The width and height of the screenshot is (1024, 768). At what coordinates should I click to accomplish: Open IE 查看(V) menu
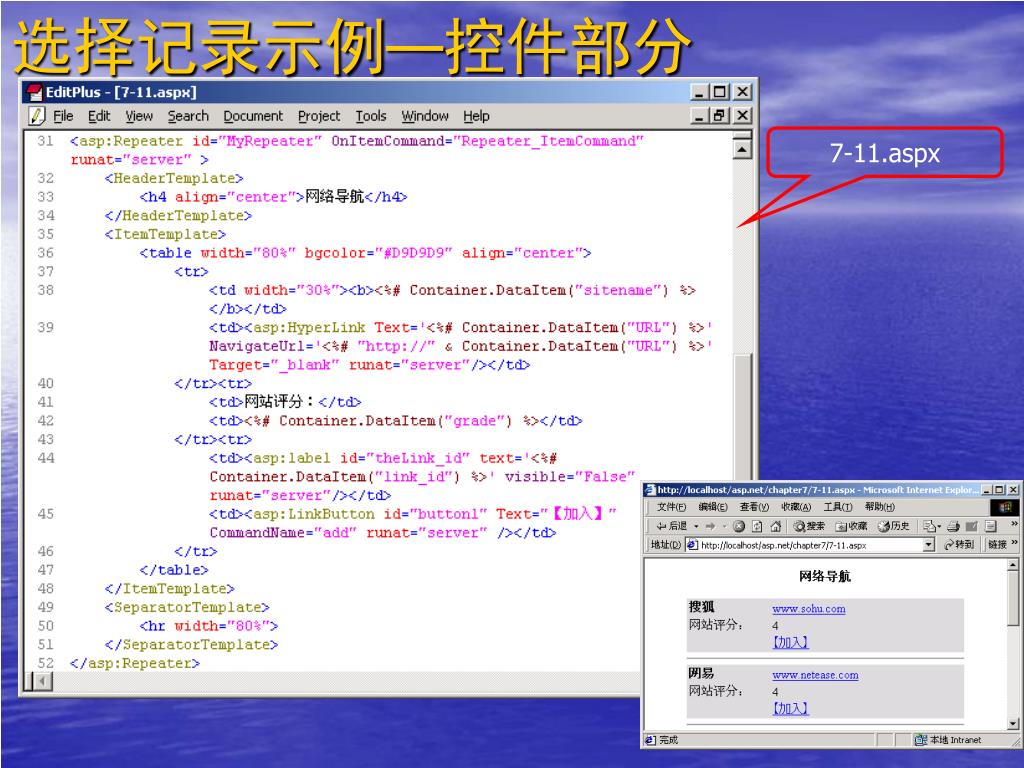tap(754, 507)
